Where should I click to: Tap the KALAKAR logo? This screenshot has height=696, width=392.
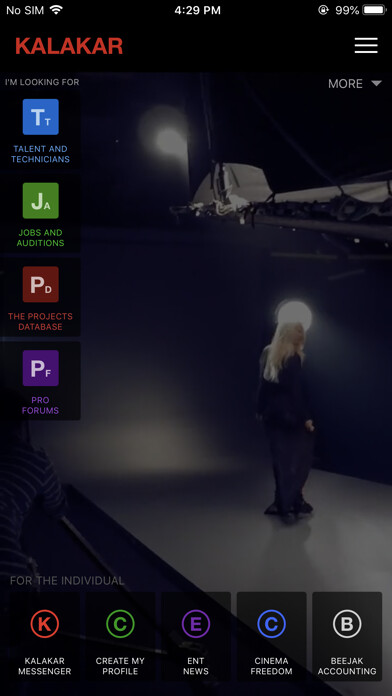pyautogui.click(x=69, y=46)
